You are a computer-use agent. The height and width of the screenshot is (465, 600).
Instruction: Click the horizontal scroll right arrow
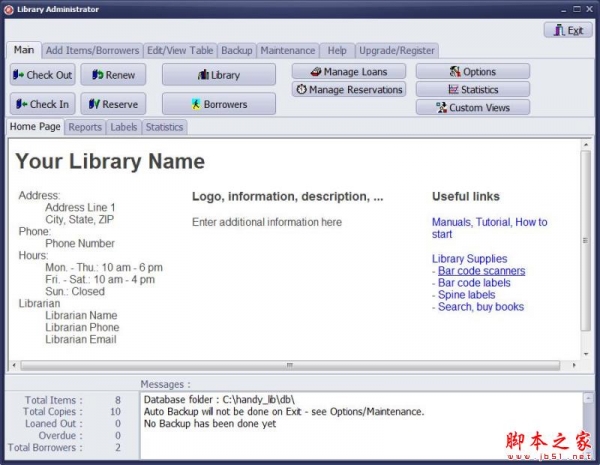[x=574, y=365]
